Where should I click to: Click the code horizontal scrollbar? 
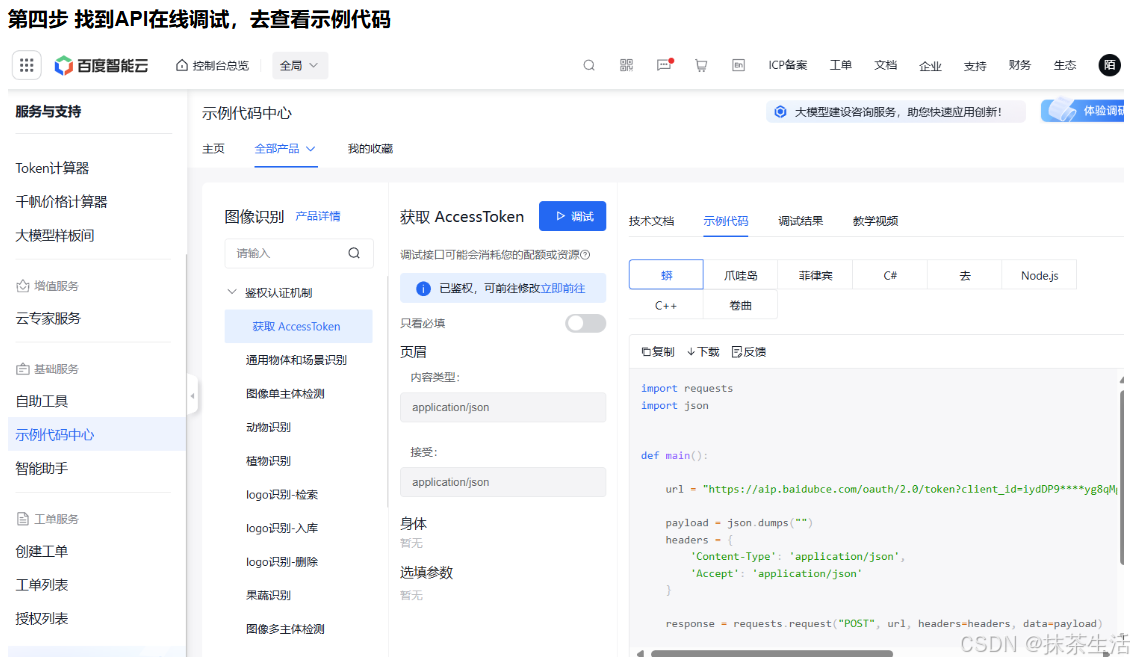[x=771, y=654]
